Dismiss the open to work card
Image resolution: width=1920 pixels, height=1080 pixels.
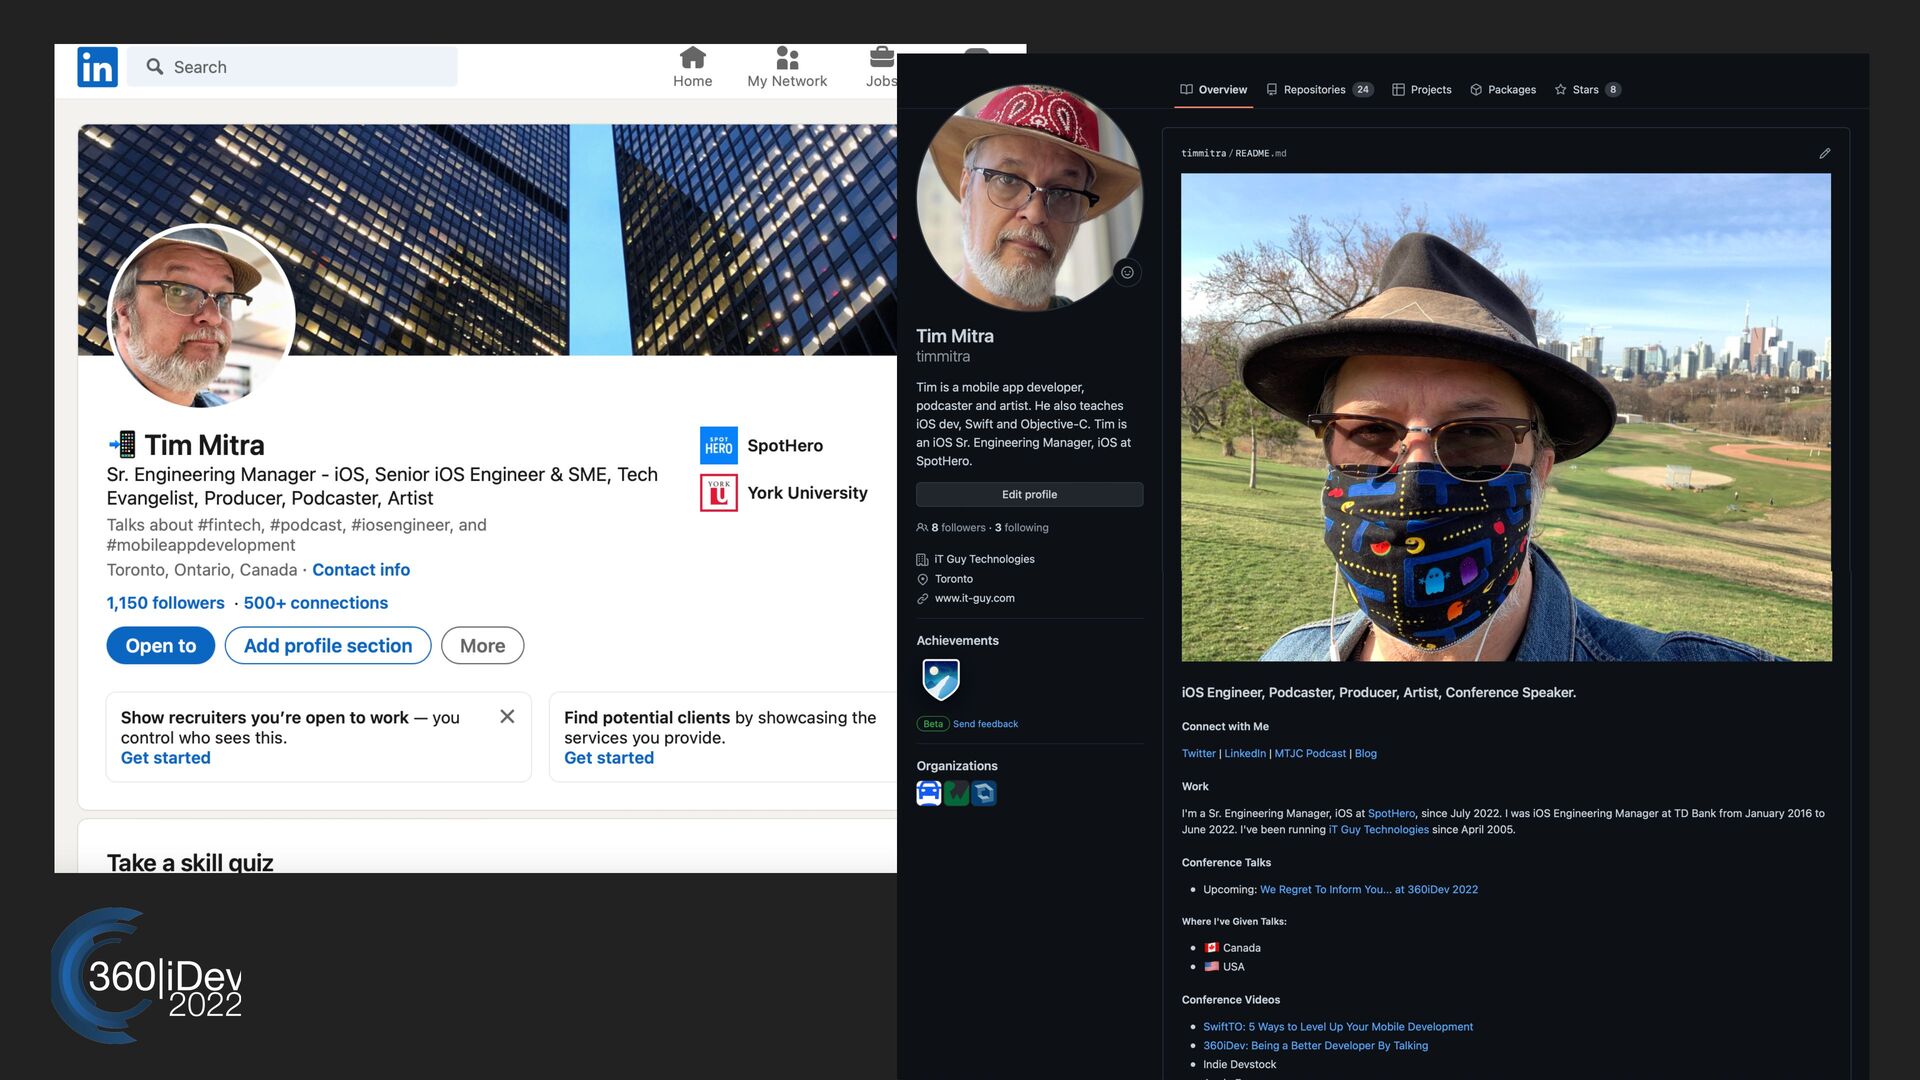pyautogui.click(x=507, y=716)
